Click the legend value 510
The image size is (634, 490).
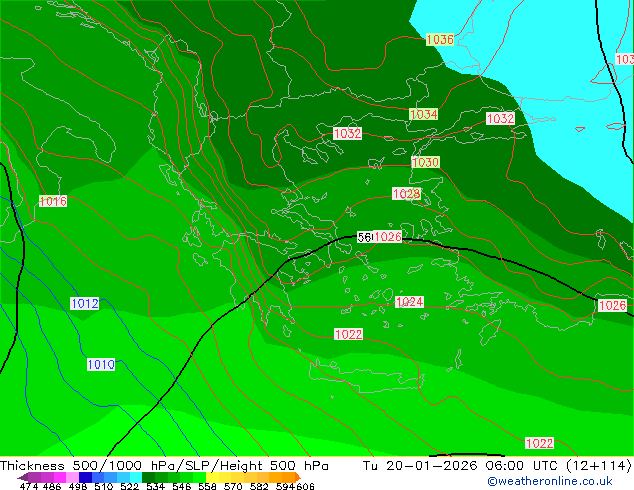pos(104,486)
